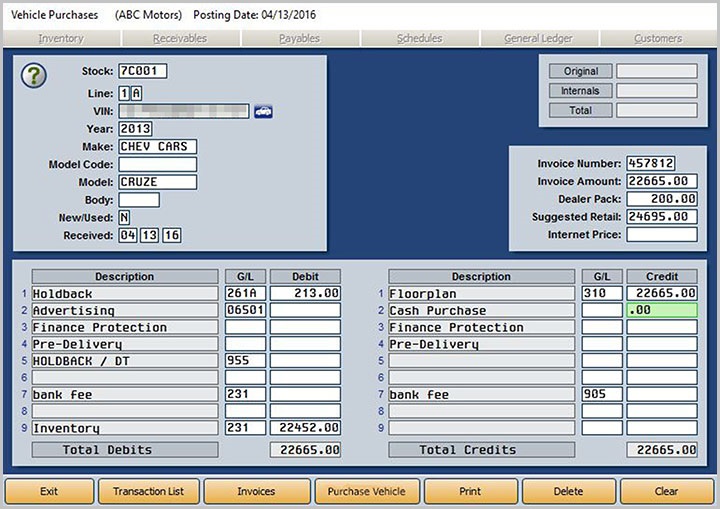Click Holdback G/L field 261A
Viewport: 720px width, 509px height.
245,293
